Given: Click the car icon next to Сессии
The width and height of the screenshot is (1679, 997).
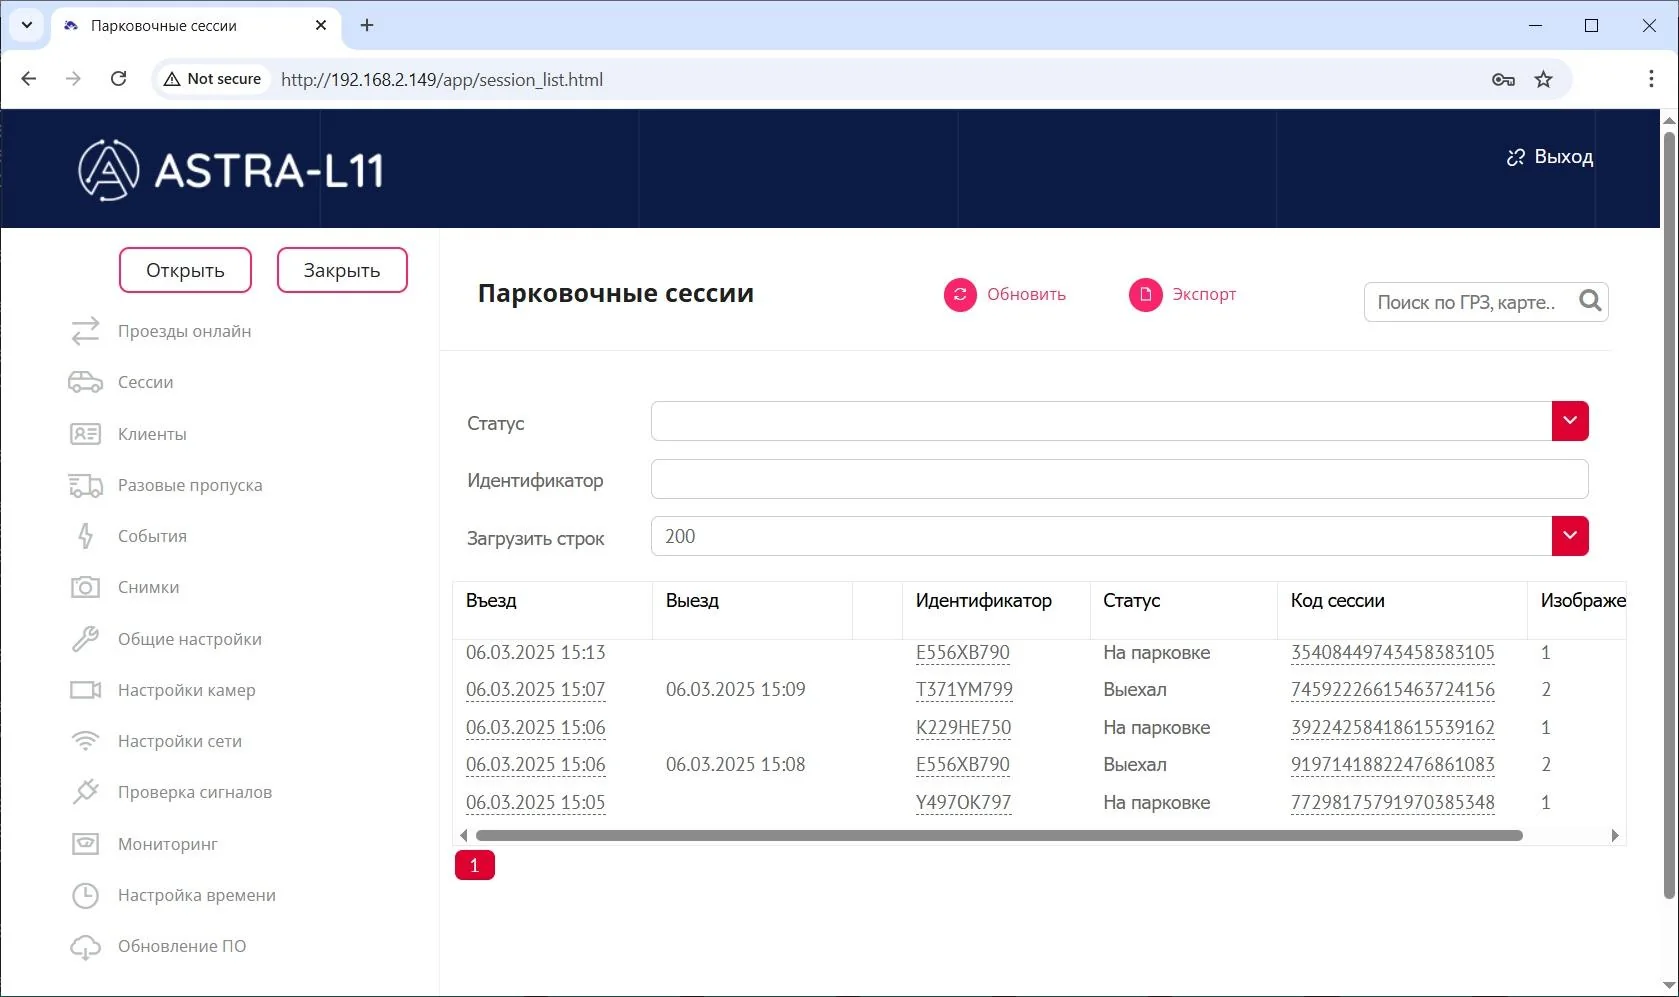Looking at the screenshot, I should 85,382.
